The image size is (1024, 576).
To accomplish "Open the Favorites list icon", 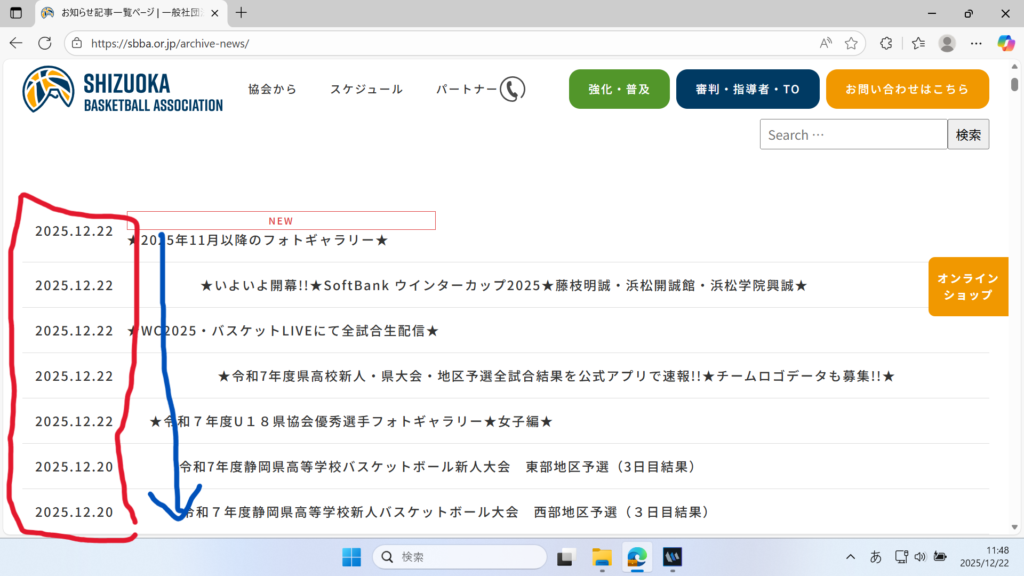I will pyautogui.click(x=918, y=43).
